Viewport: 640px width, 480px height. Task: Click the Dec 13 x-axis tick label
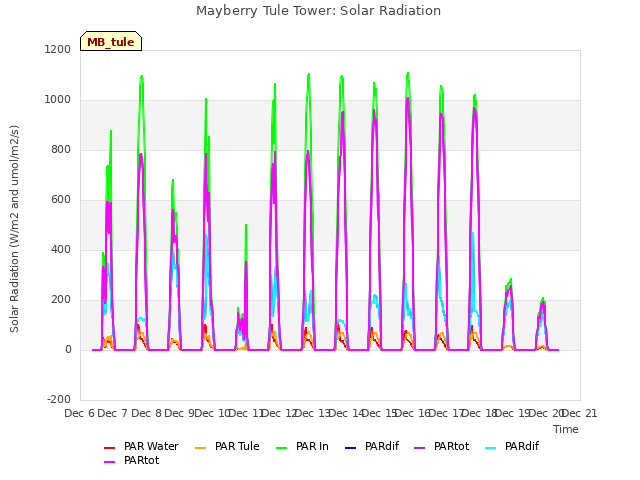[x=313, y=413]
